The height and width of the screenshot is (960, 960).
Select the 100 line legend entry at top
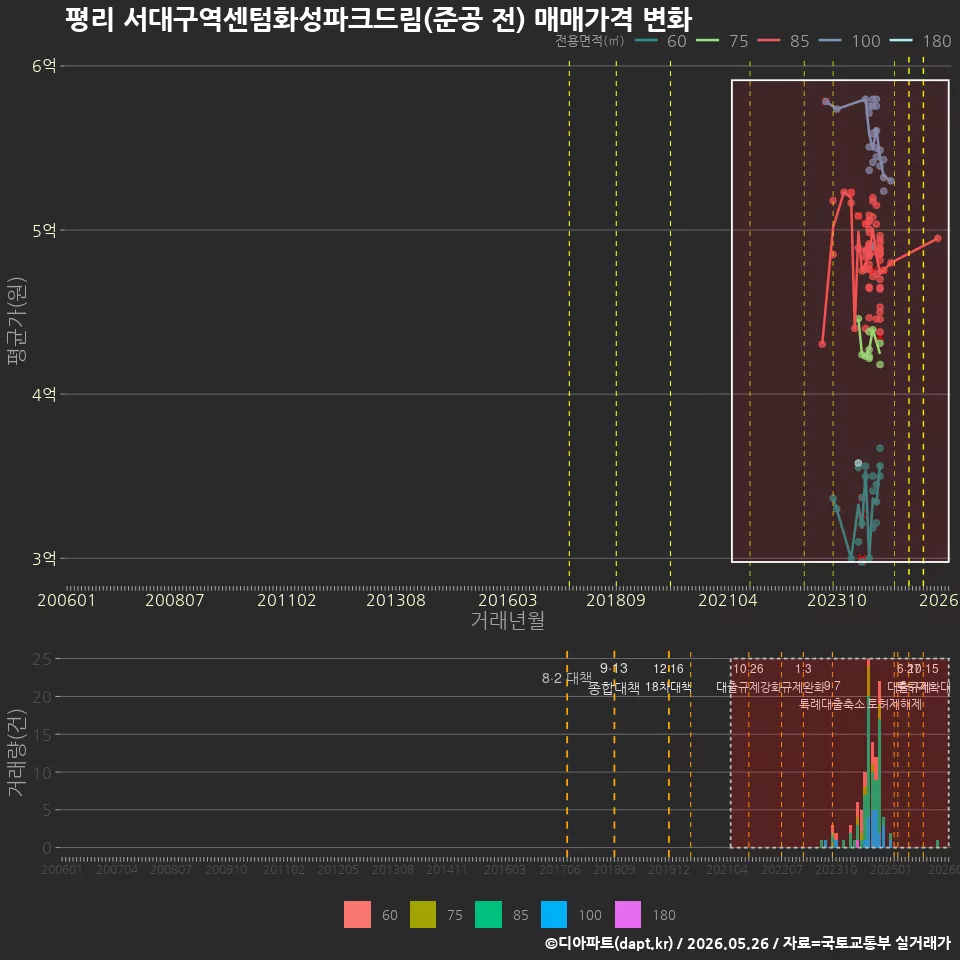click(849, 41)
